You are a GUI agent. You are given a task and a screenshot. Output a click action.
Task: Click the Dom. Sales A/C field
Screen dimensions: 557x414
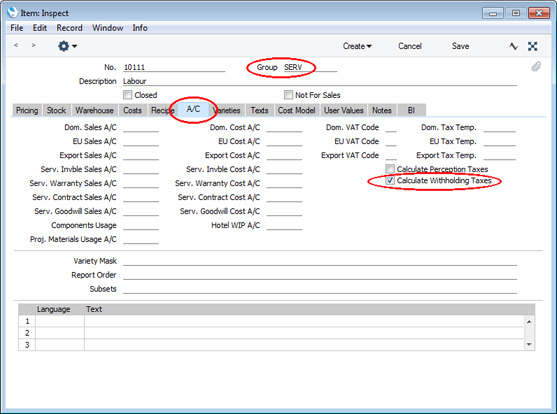pyautogui.click(x=141, y=127)
